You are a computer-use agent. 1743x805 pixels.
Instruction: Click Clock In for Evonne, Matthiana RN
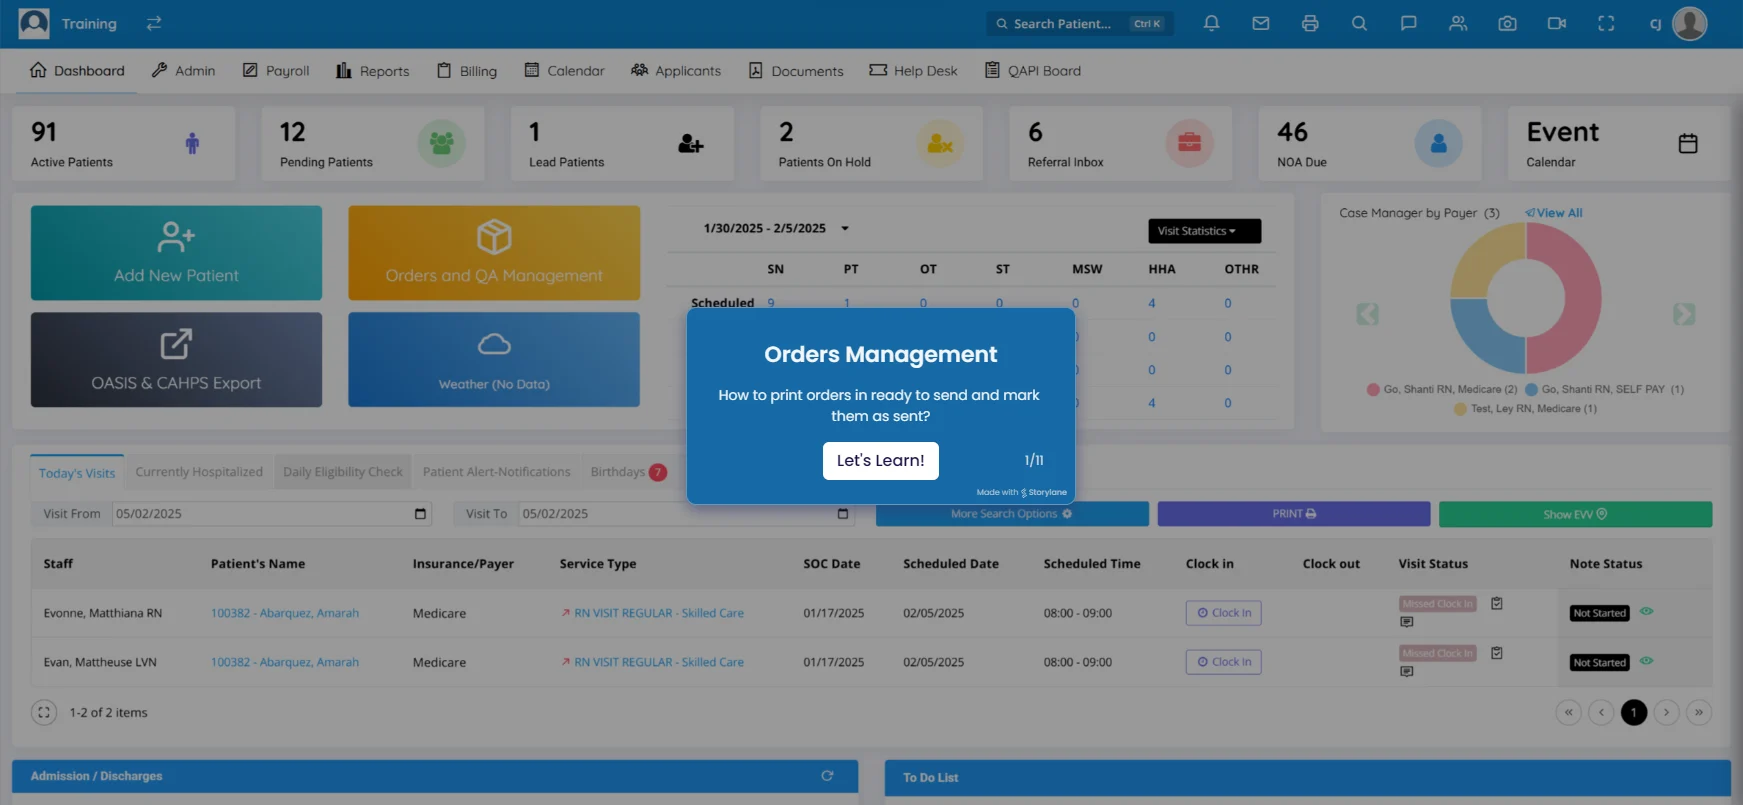1223,613
